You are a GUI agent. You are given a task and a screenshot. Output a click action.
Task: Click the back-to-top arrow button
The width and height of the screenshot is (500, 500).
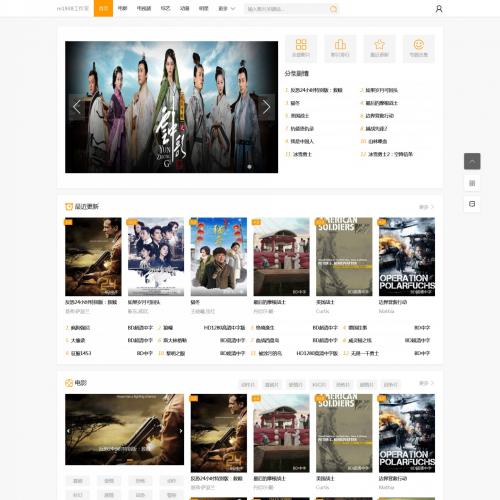tap(472, 161)
